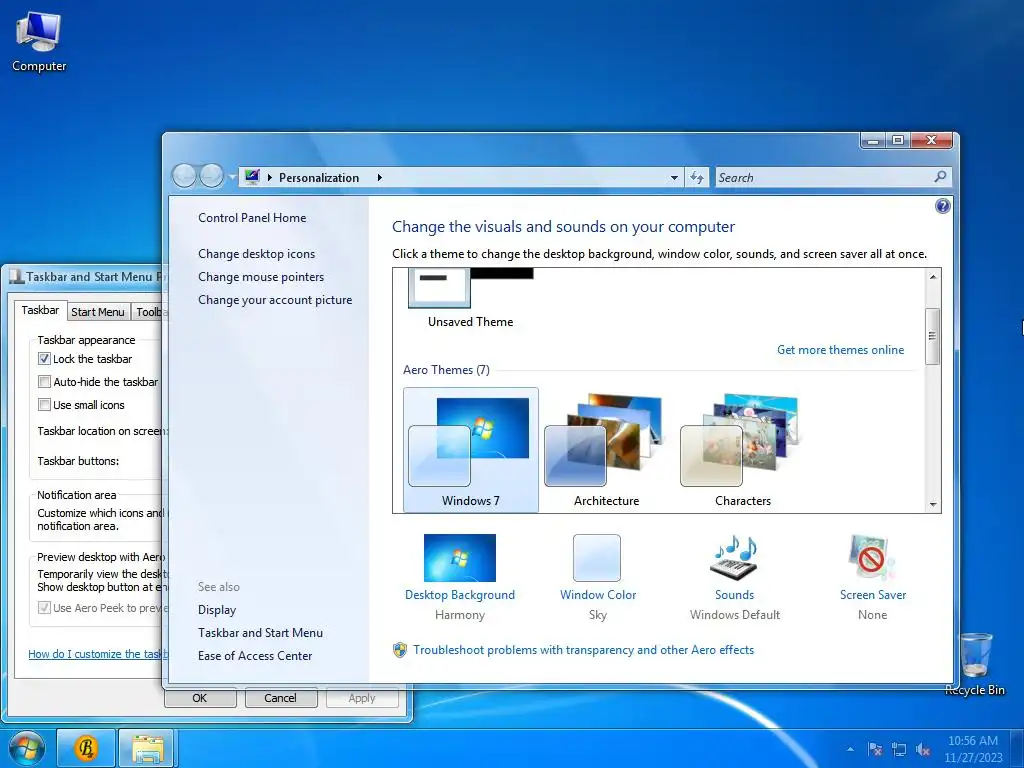Open recent pages dropdown beside navigation arrows
1024x768 pixels.
click(x=232, y=177)
